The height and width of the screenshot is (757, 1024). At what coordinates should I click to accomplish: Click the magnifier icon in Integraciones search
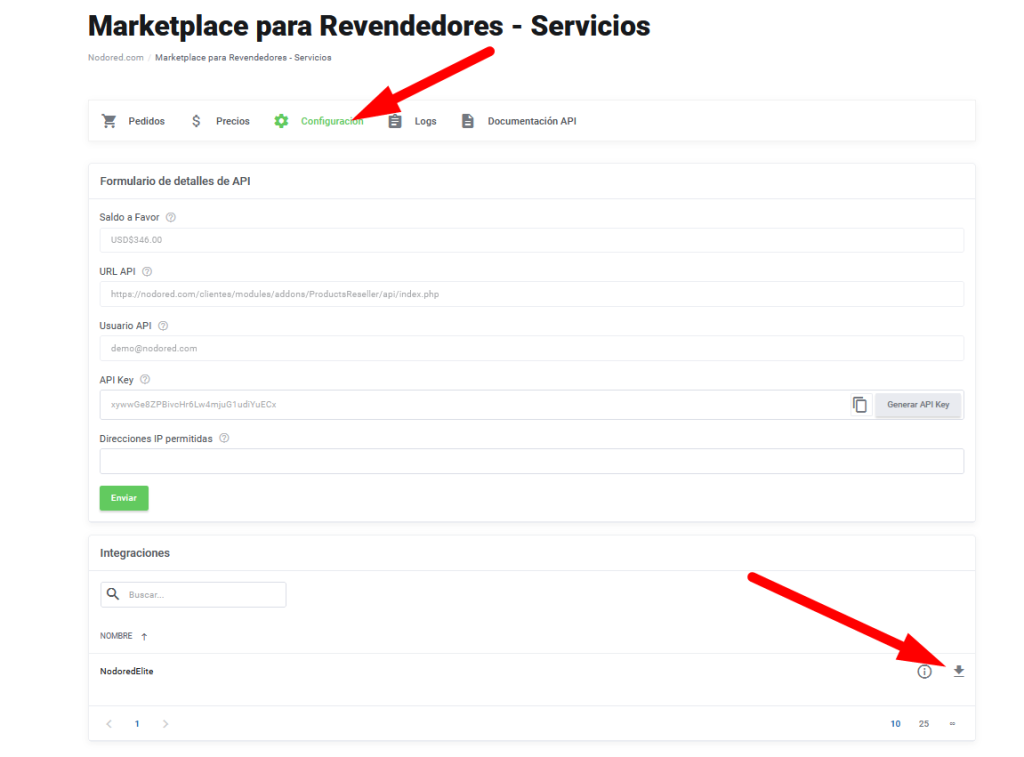tap(113, 594)
